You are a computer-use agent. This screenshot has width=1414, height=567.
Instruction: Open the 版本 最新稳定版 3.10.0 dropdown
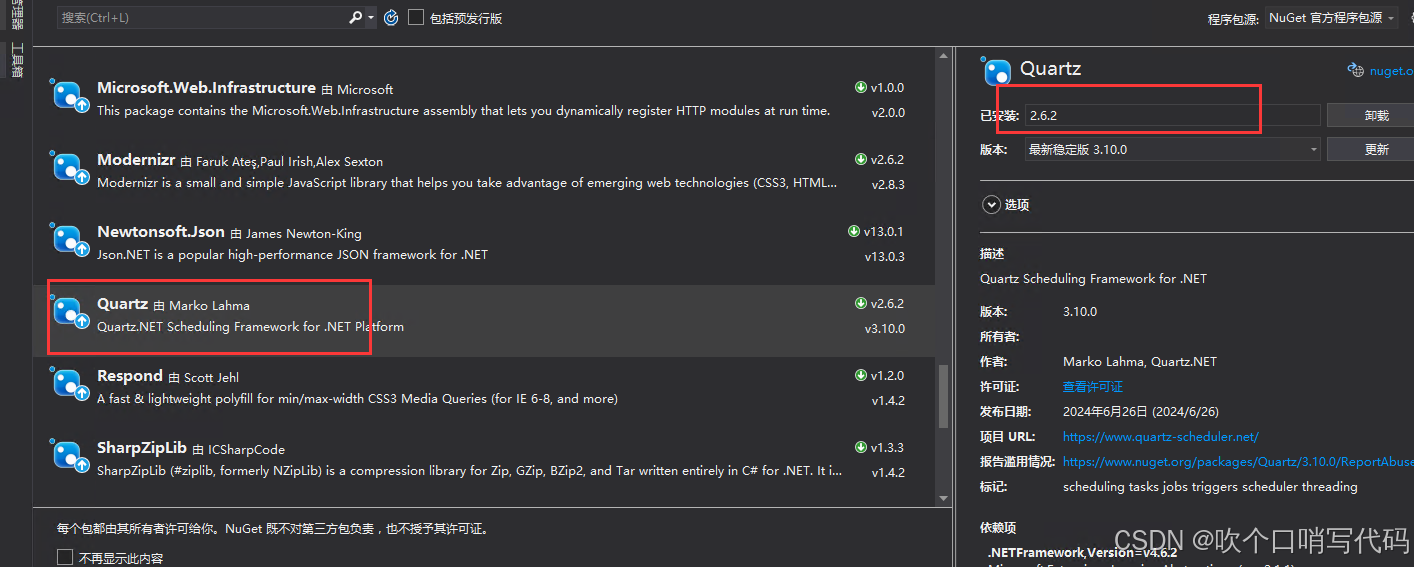tap(1172, 150)
